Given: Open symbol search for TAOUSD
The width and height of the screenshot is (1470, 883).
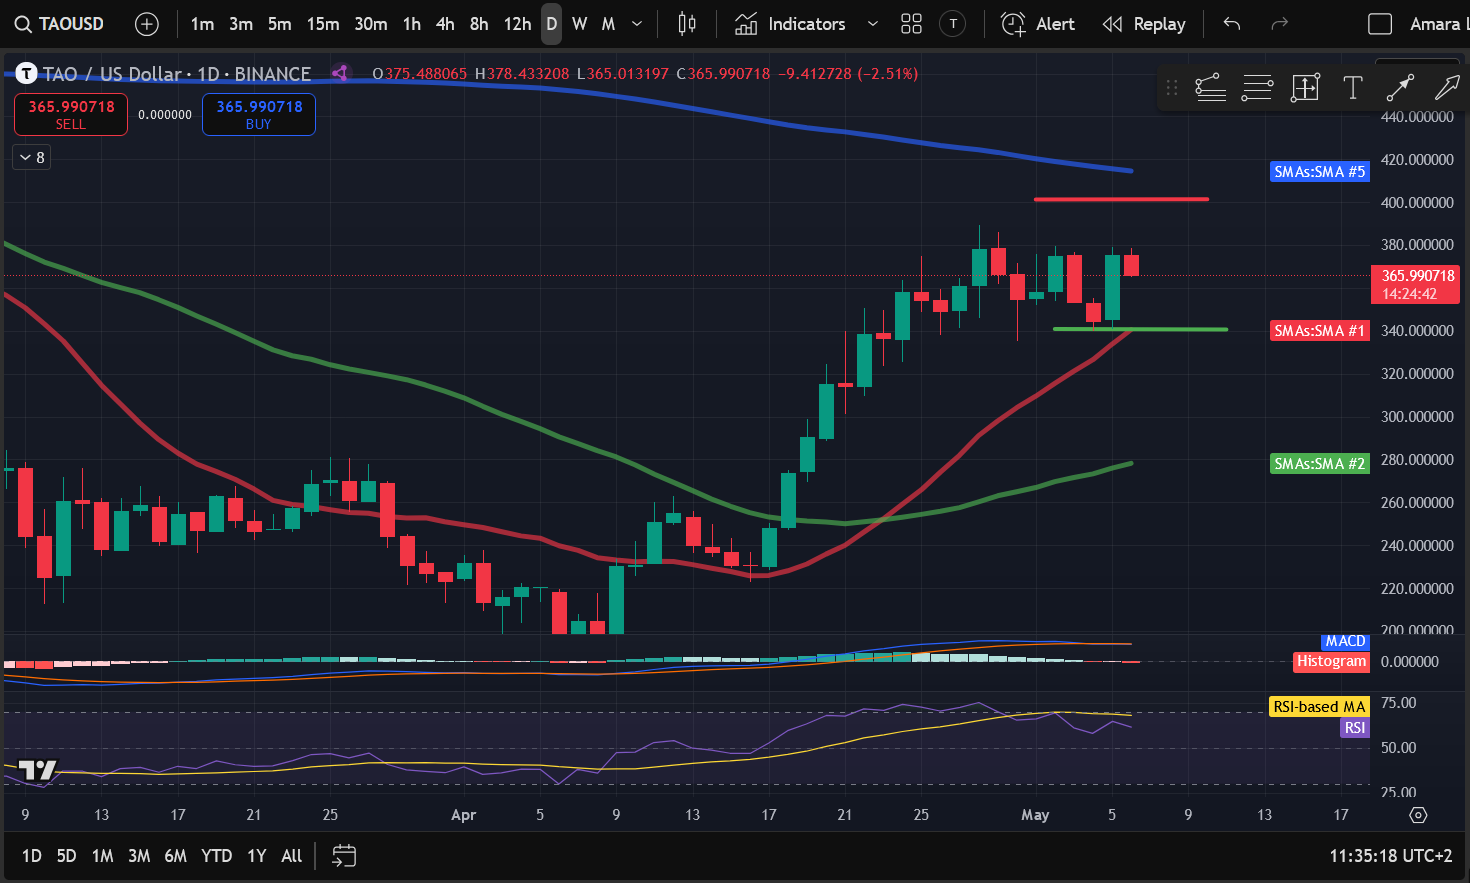Looking at the screenshot, I should (60, 24).
